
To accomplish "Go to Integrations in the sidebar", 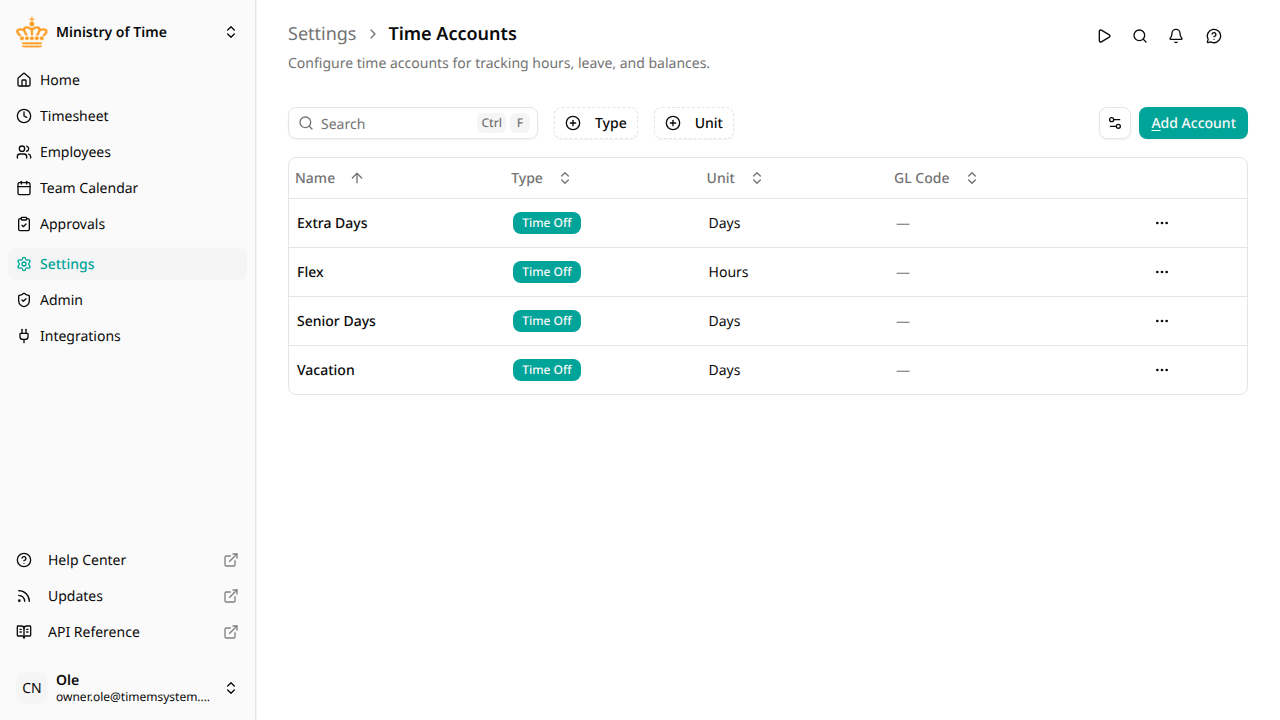I will coord(127,336).
